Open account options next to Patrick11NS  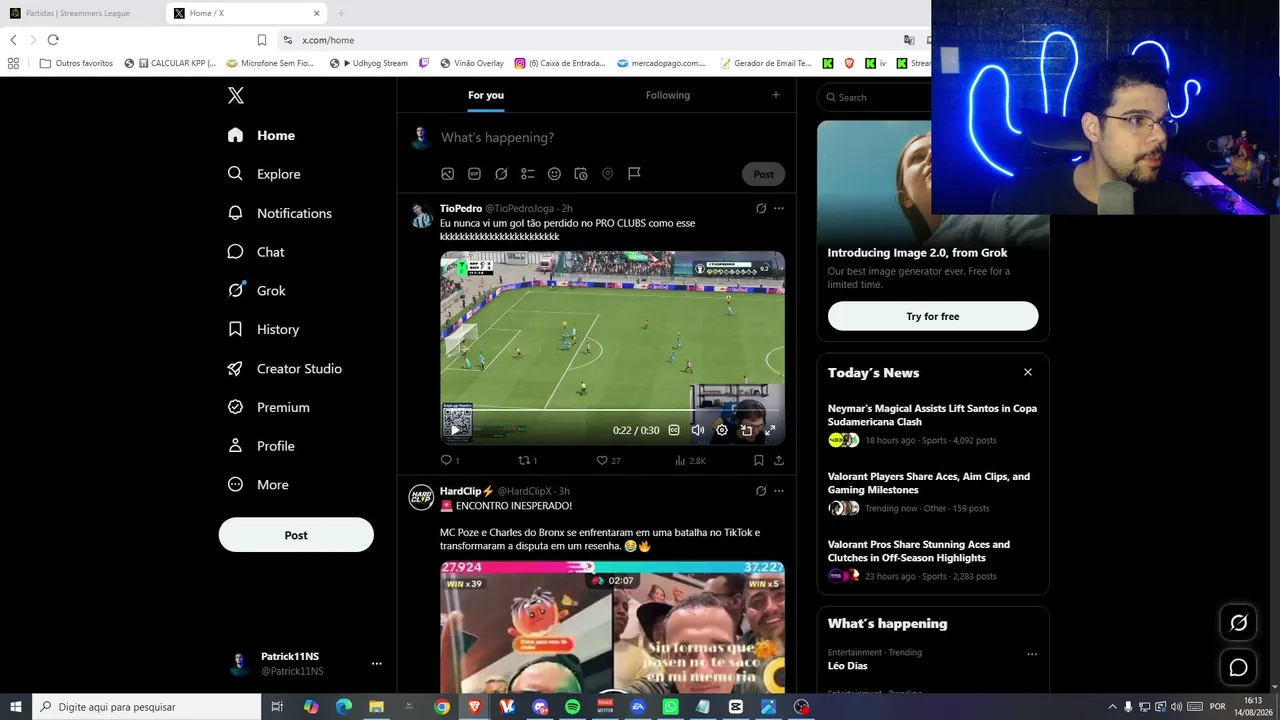coord(377,664)
